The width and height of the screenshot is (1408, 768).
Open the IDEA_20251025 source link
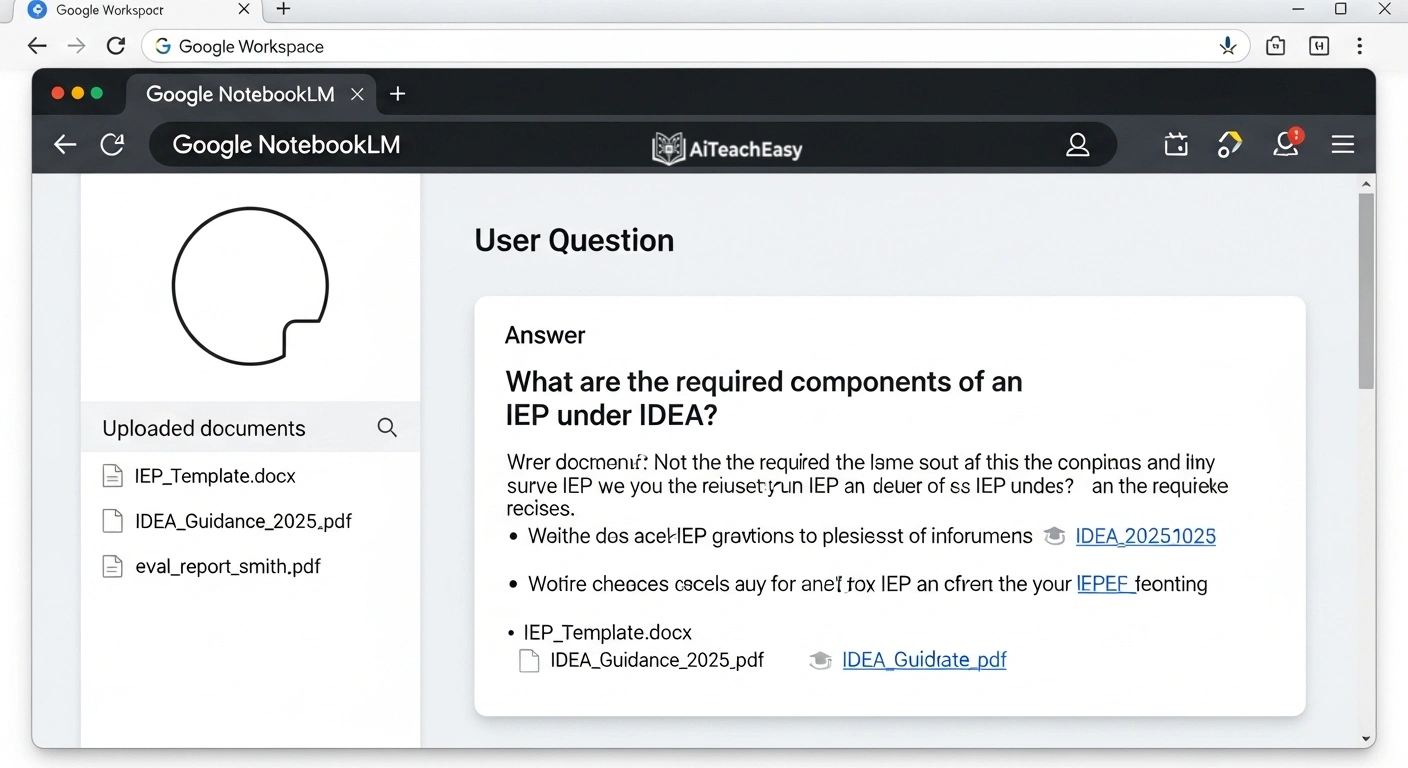coord(1146,536)
